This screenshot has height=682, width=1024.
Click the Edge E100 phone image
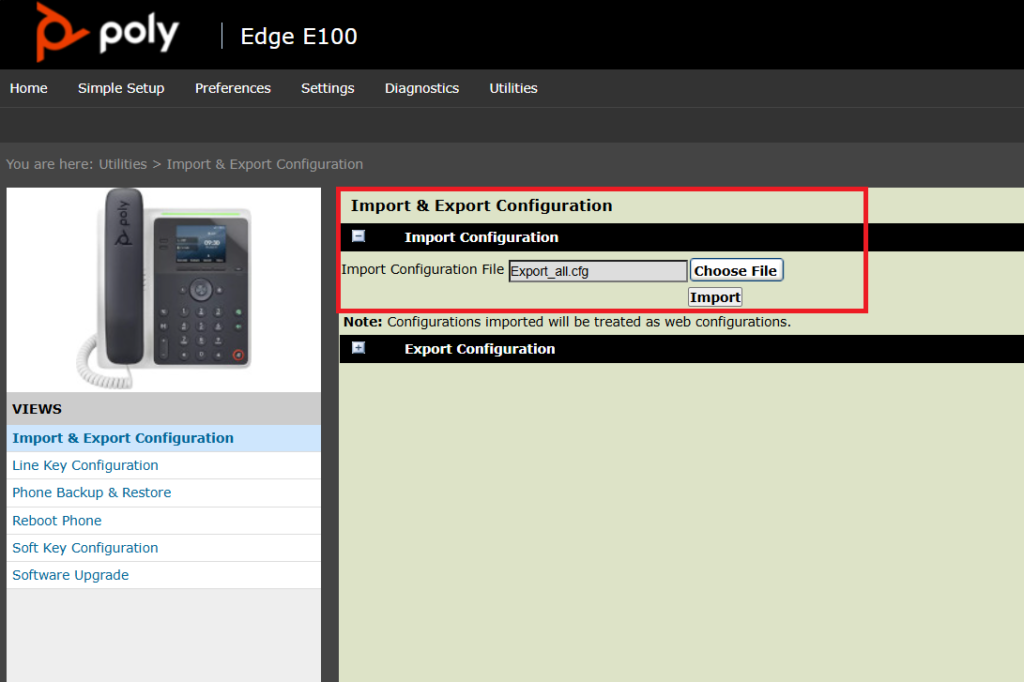coord(164,288)
